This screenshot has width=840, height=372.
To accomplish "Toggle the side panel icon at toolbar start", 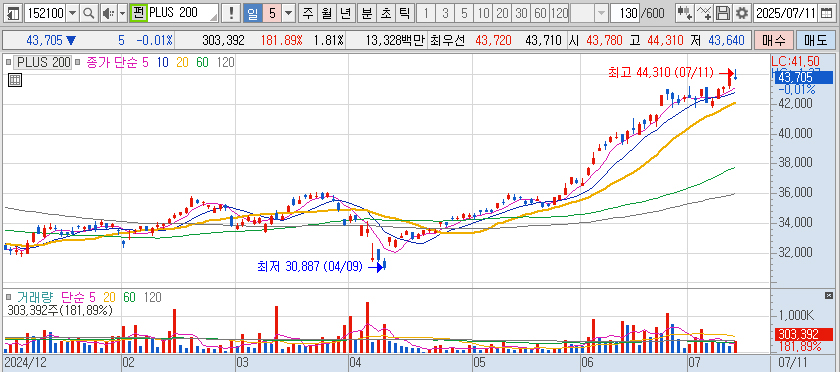I will pos(13,13).
